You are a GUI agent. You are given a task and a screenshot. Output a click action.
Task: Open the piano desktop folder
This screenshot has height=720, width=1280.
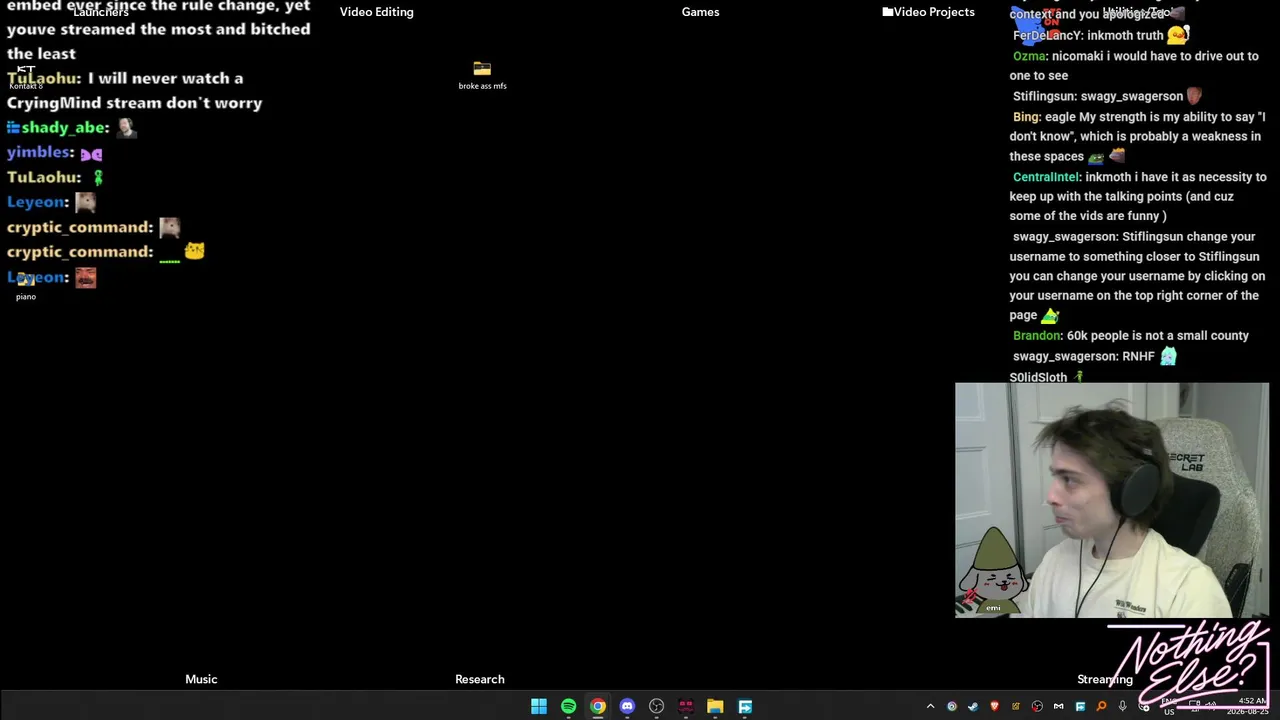26,286
